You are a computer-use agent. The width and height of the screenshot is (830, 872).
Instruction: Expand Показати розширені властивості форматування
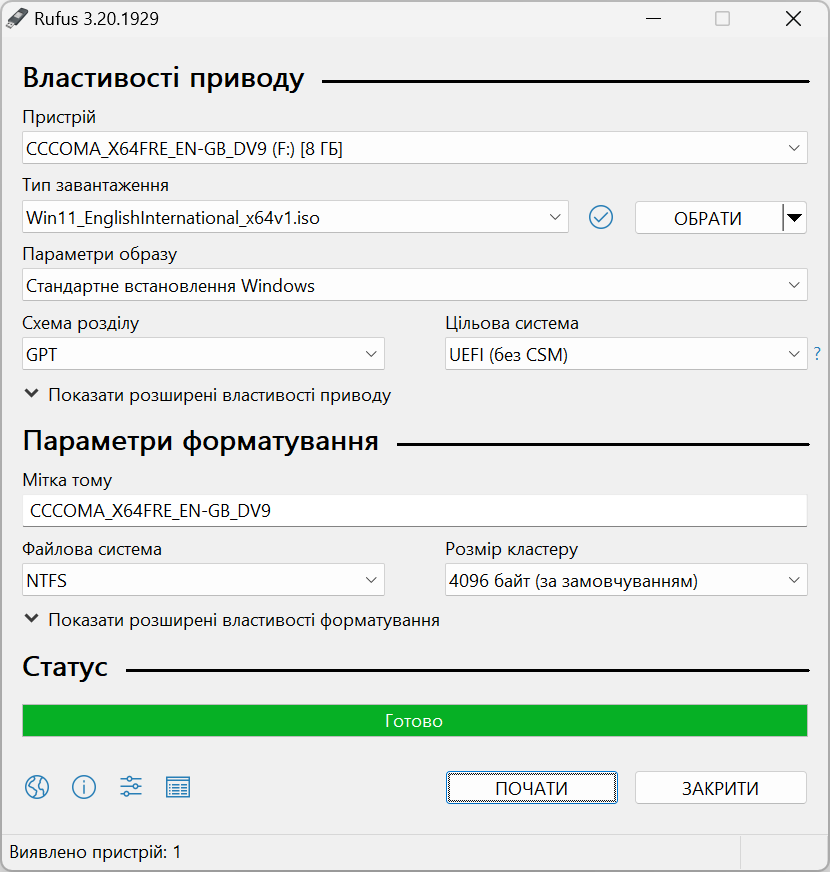click(x=233, y=620)
